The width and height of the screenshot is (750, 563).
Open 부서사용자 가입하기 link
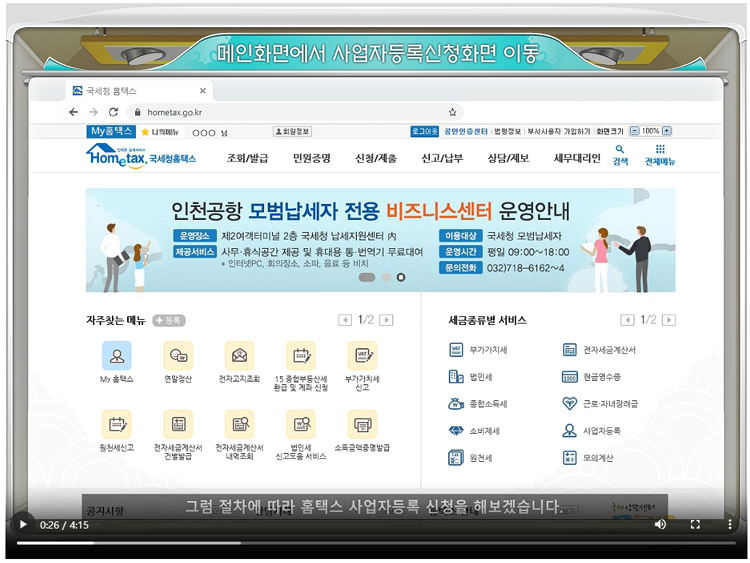click(559, 132)
